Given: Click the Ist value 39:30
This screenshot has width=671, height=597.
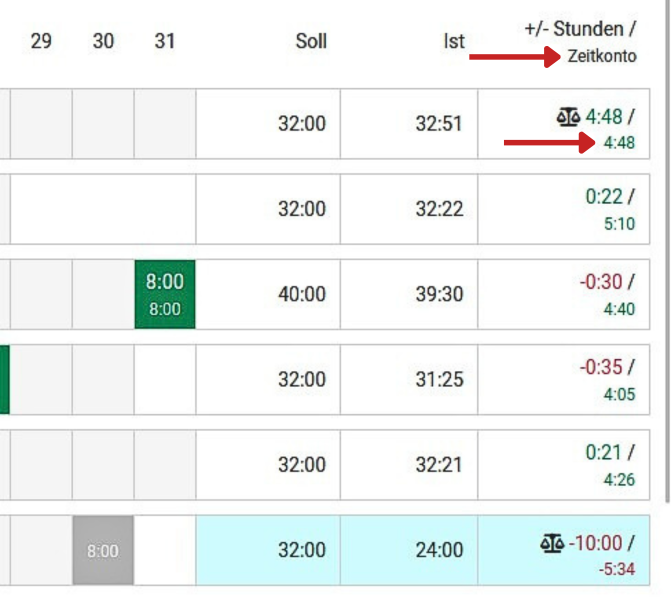Looking at the screenshot, I should tap(439, 294).
